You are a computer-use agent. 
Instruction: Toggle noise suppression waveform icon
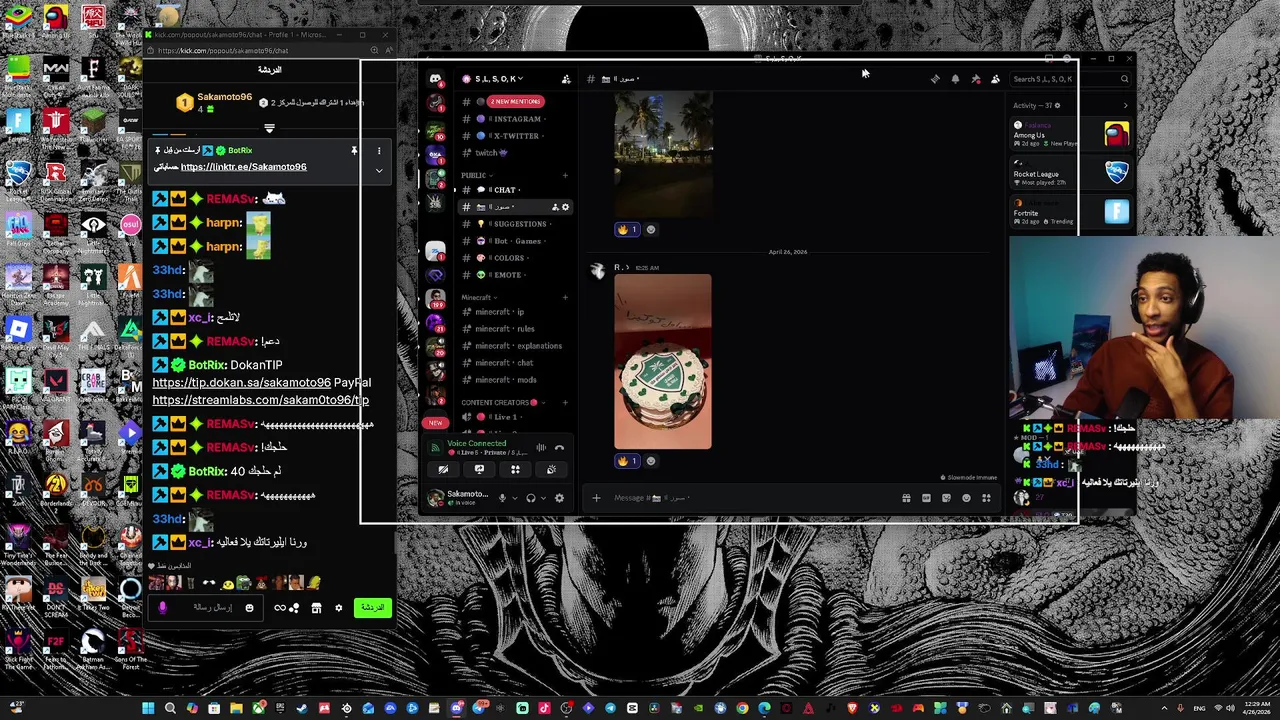coord(541,448)
